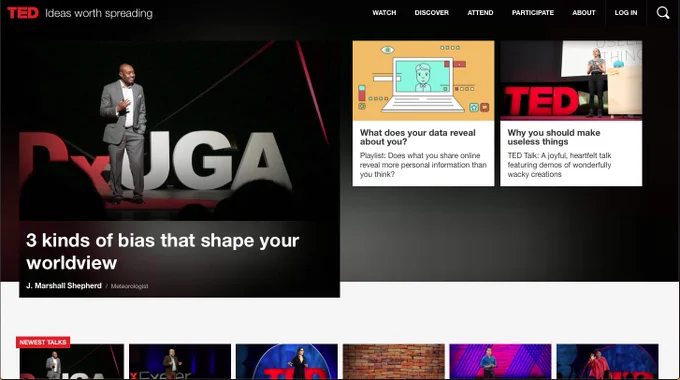
Task: Open 'Why you should make useless things'
Action: point(554,137)
